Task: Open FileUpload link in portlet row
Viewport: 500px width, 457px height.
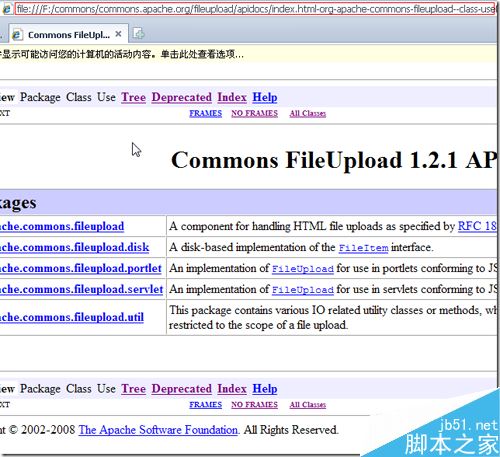Action: tap(303, 269)
